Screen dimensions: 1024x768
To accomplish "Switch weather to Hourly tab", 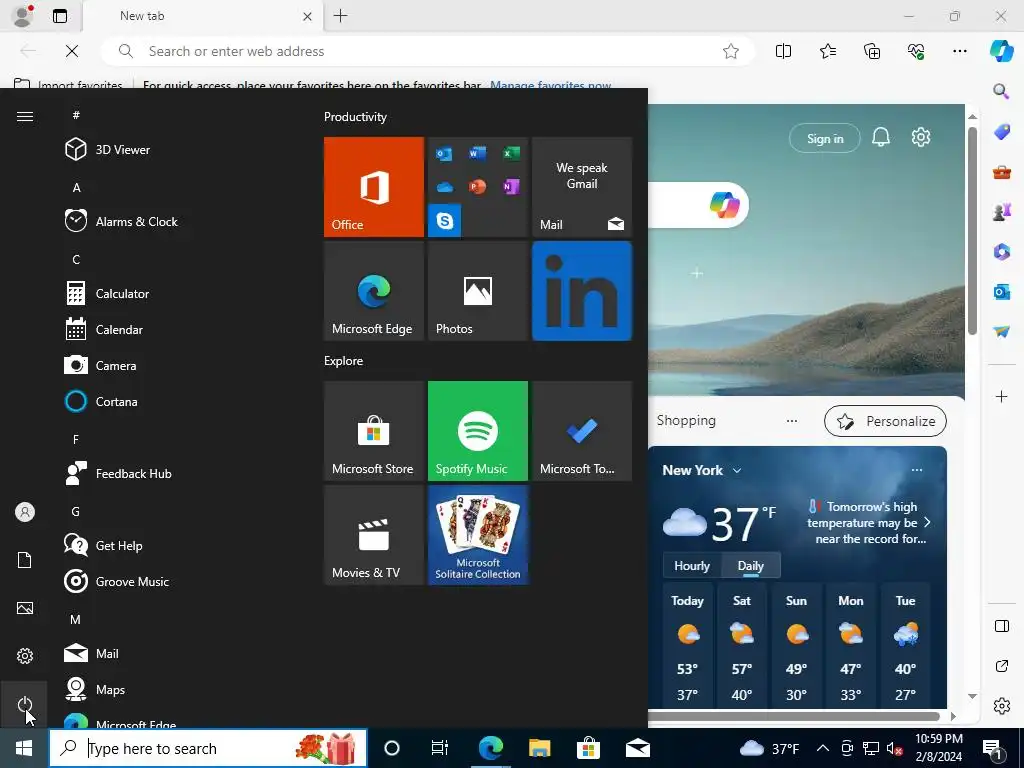I will 692,566.
